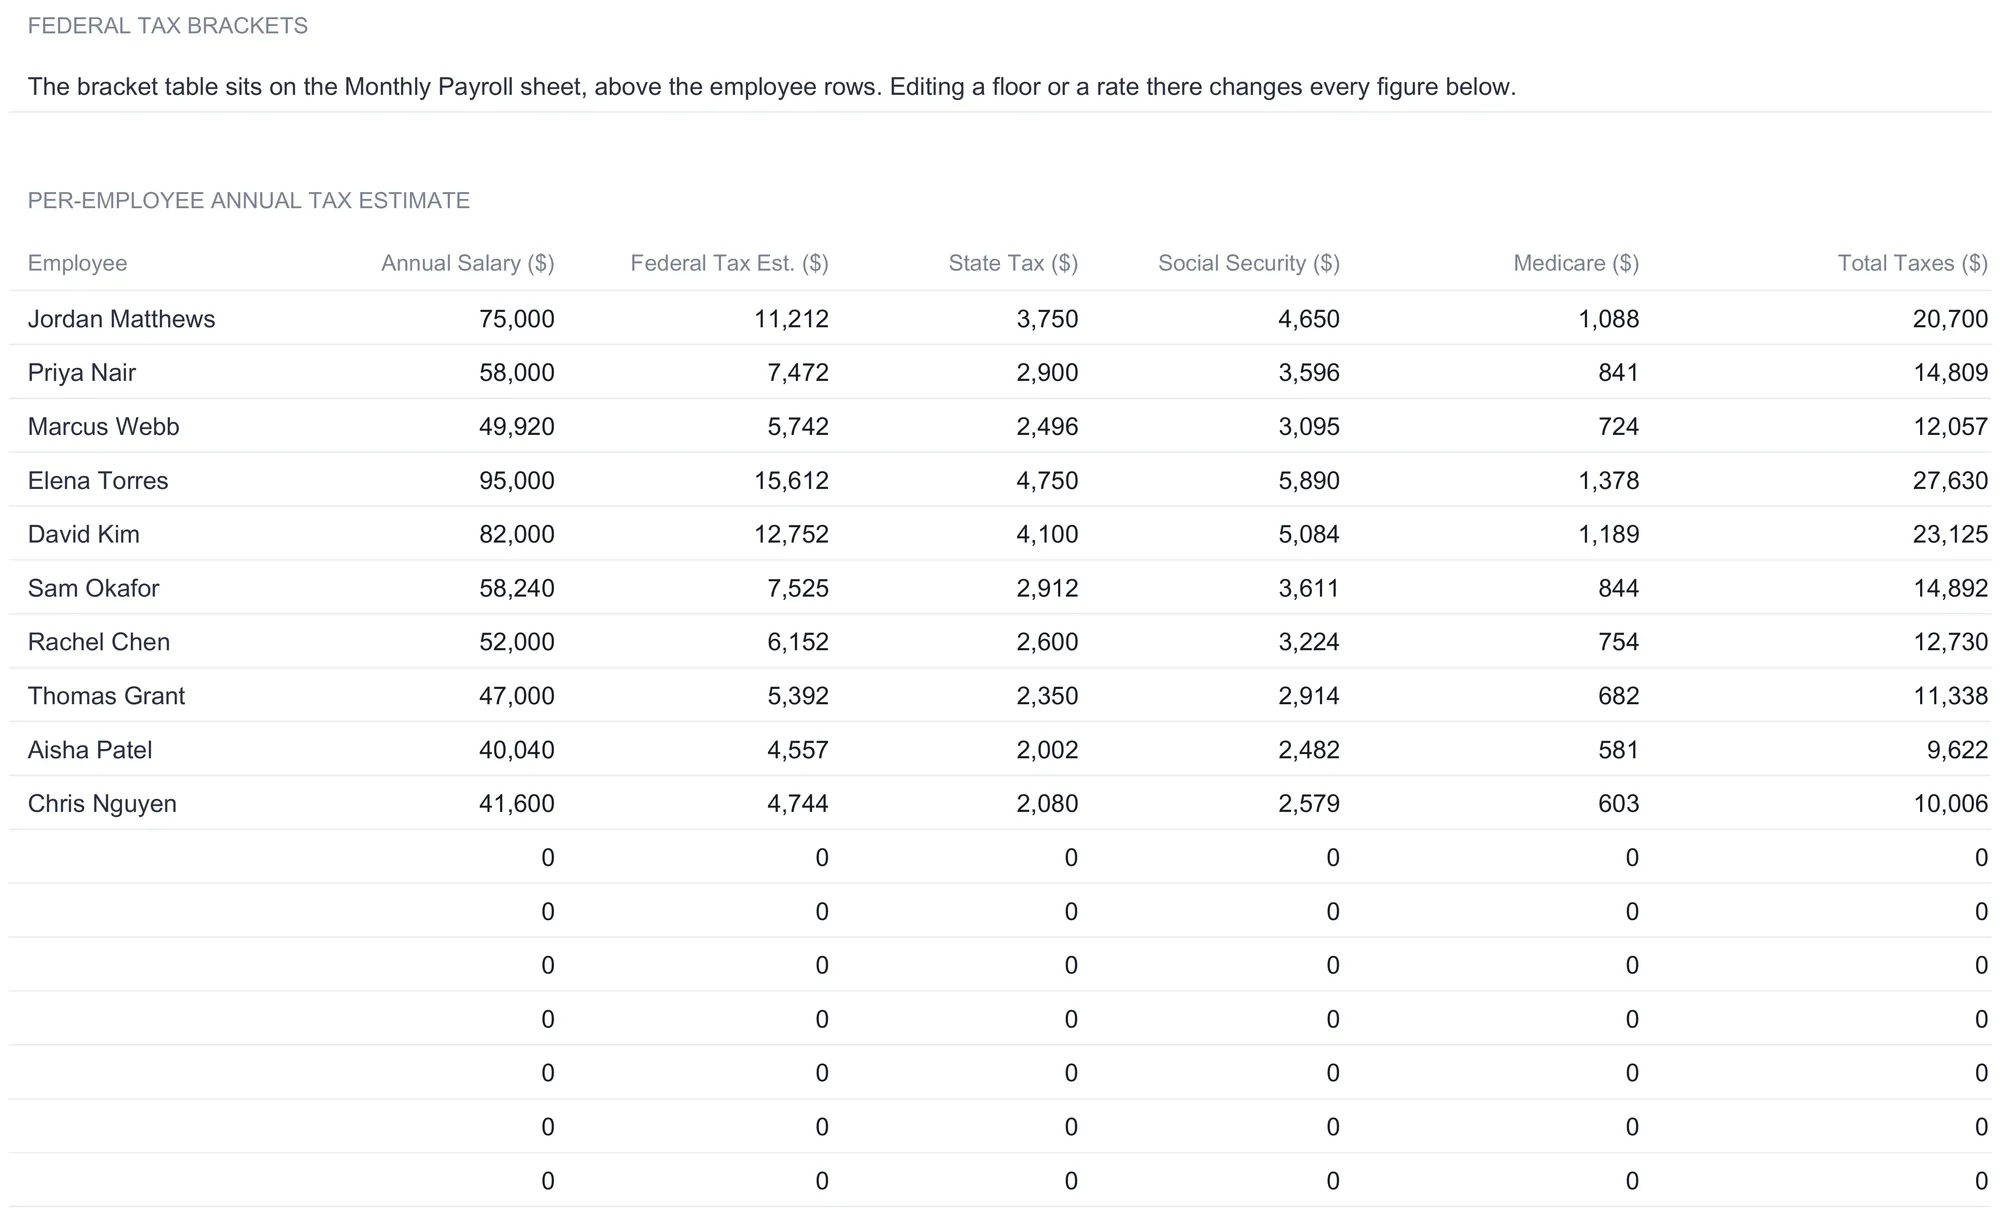The width and height of the screenshot is (2000, 1216).
Task: Click Thomas Grant's state tax 2,350
Action: pyautogui.click(x=1048, y=696)
